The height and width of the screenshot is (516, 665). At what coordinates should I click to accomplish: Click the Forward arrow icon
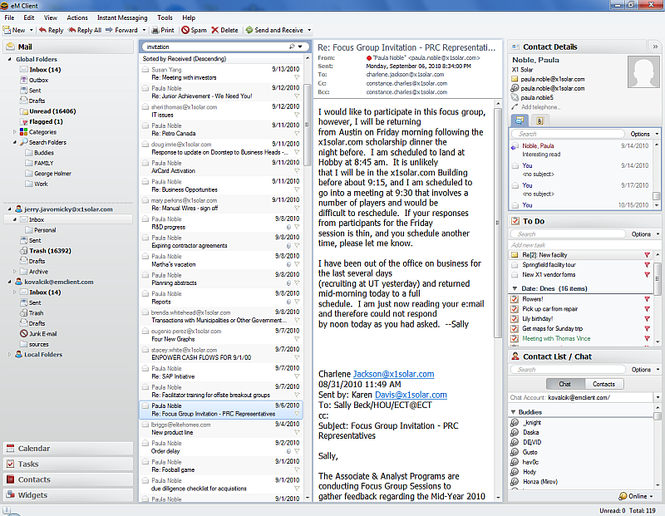109,30
